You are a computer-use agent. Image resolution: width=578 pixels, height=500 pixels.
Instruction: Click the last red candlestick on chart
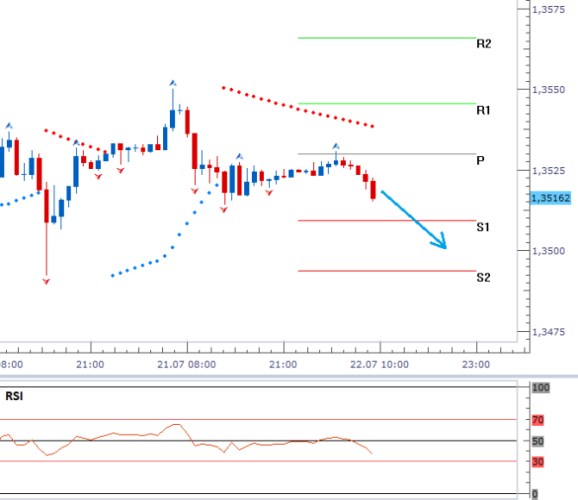point(373,190)
